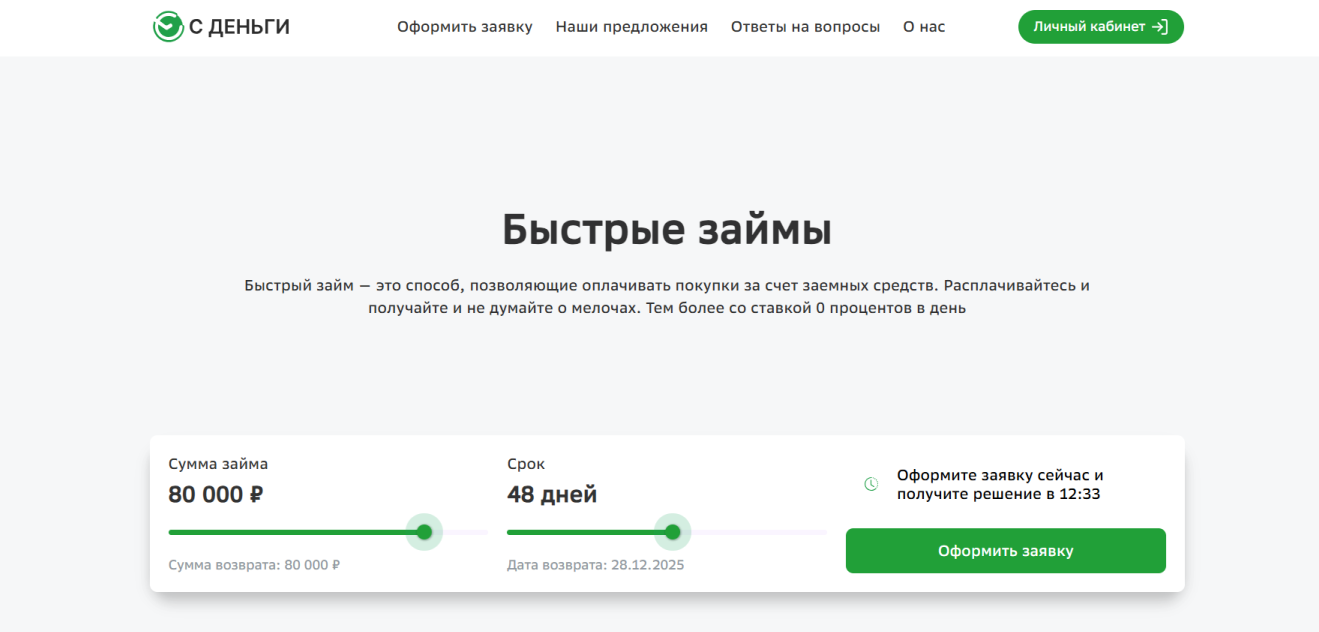Click the loan amount value 80 000 ₽
The height and width of the screenshot is (632, 1319).
pos(213,493)
